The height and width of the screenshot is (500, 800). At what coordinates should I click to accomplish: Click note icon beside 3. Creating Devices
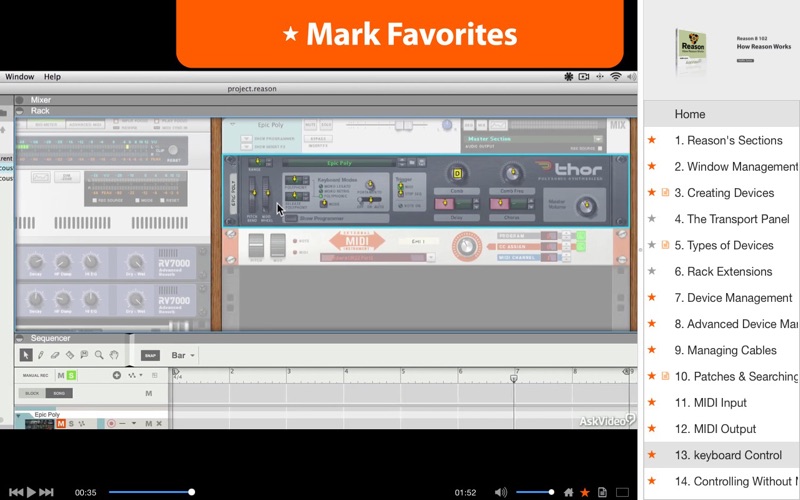(665, 192)
